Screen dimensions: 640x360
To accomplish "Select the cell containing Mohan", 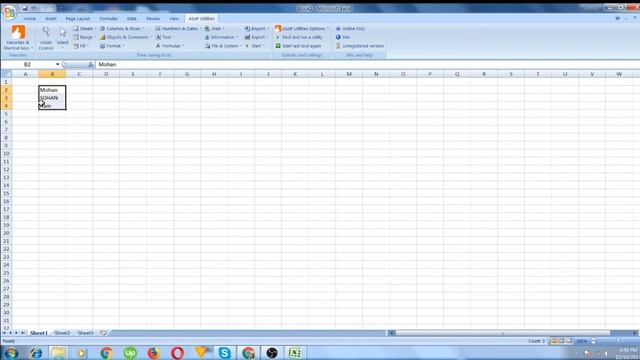I will pyautogui.click(x=52, y=90).
